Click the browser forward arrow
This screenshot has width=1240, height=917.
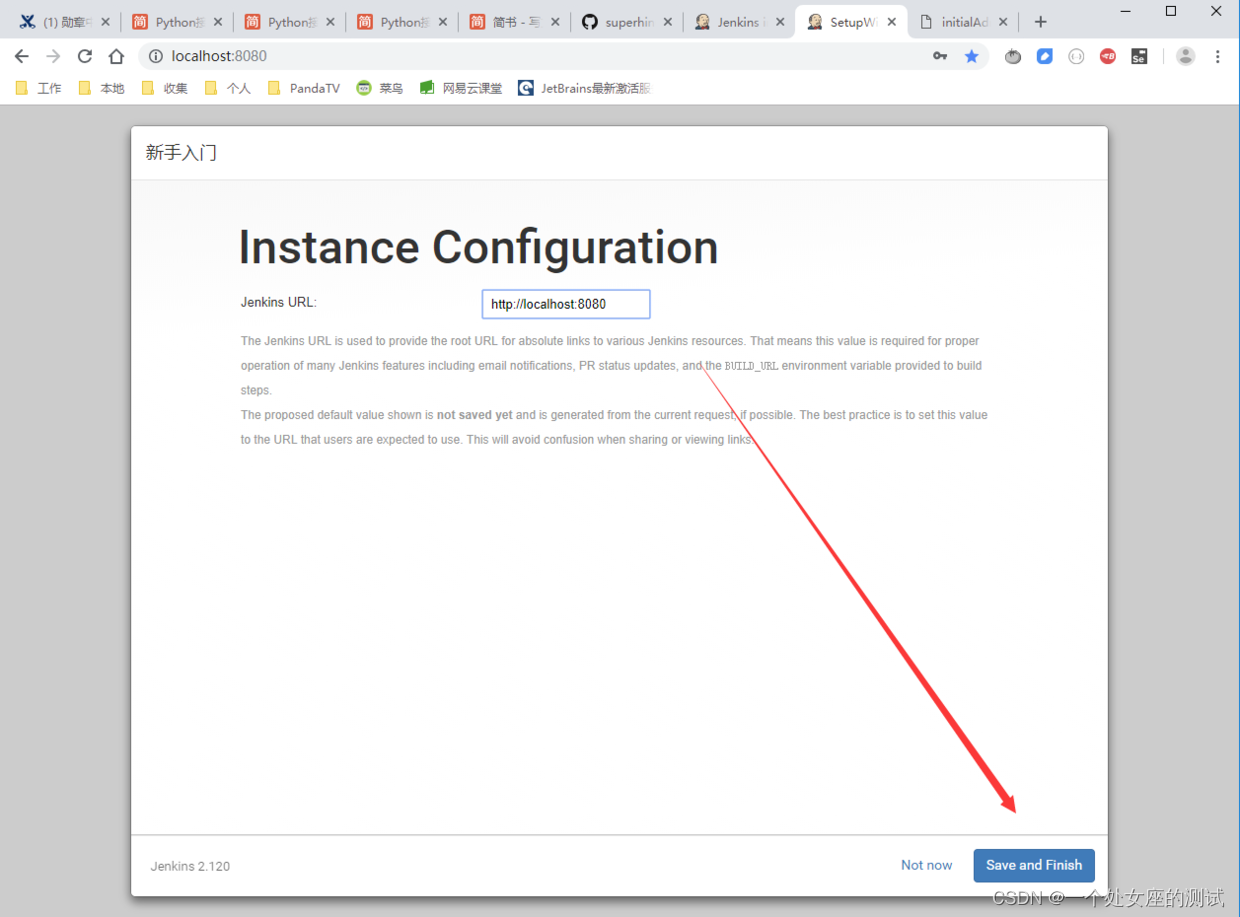point(53,56)
